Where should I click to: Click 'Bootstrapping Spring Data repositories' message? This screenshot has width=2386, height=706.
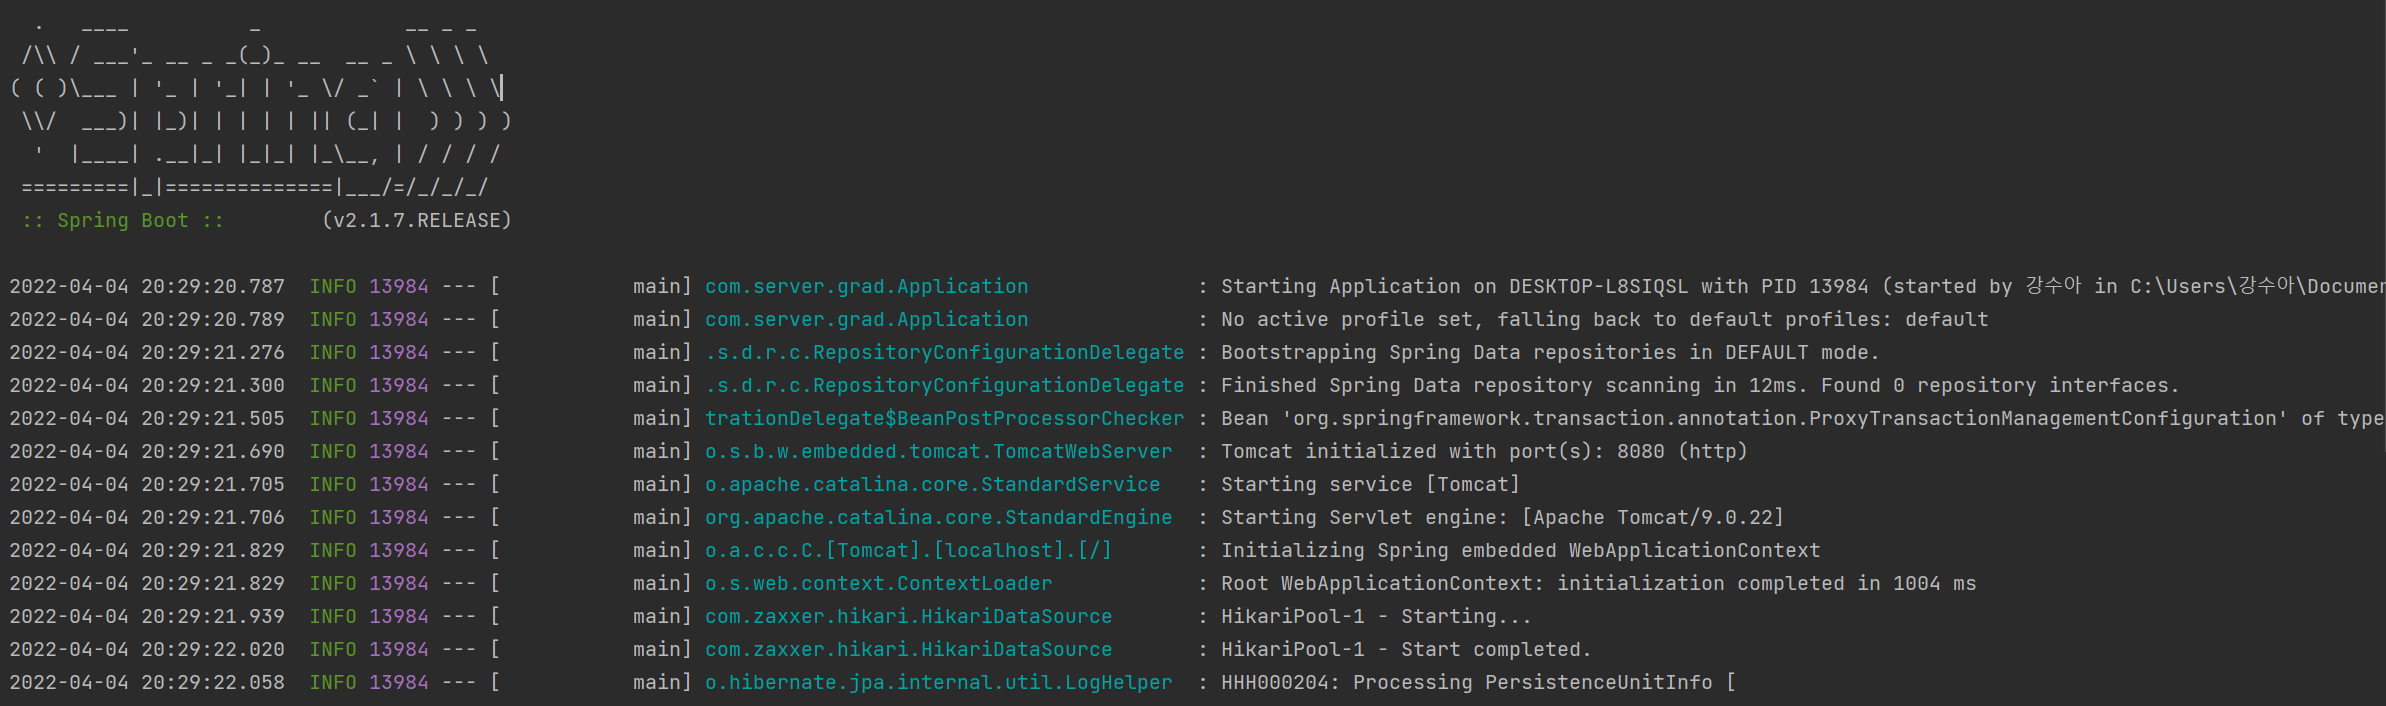tap(1550, 352)
